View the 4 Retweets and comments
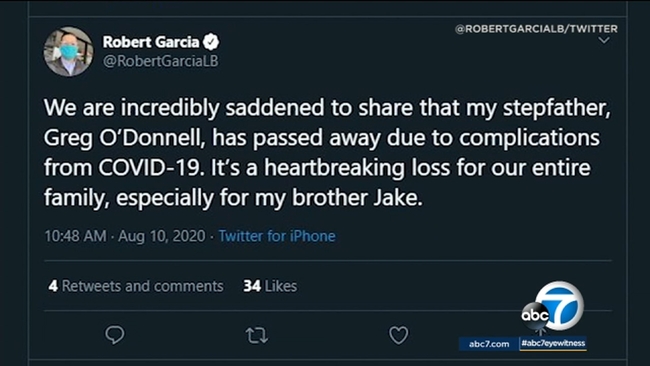The image size is (650, 366). pos(136,286)
